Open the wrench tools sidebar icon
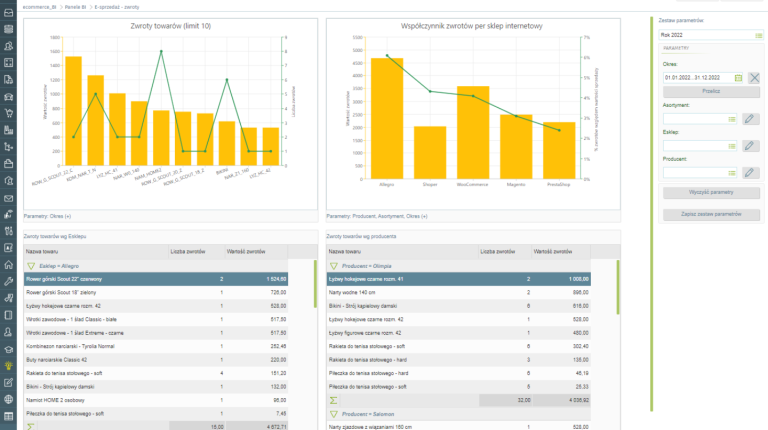Image resolution: width=768 pixels, height=430 pixels. pyautogui.click(x=8, y=282)
